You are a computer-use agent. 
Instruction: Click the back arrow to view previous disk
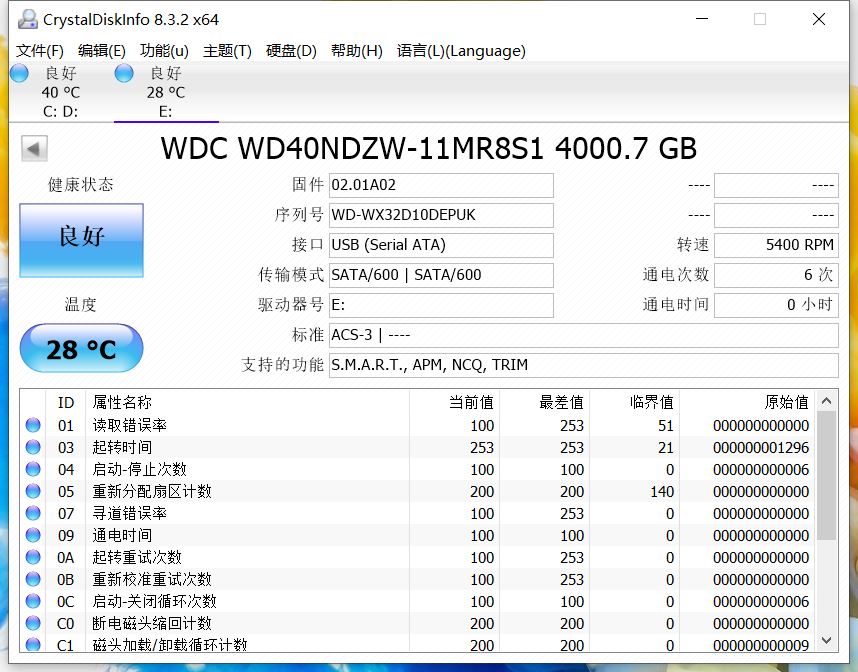33,148
